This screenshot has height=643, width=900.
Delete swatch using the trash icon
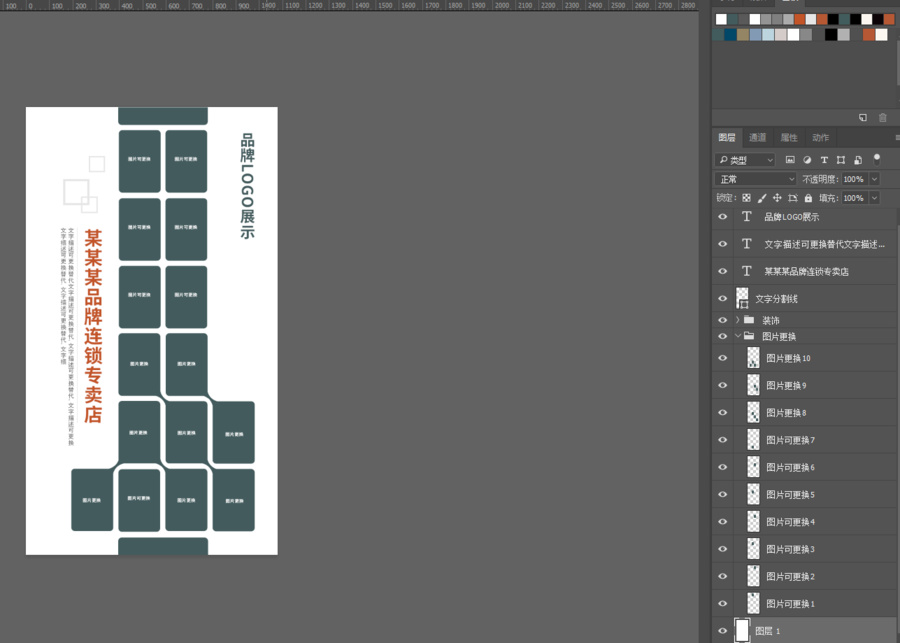click(883, 118)
